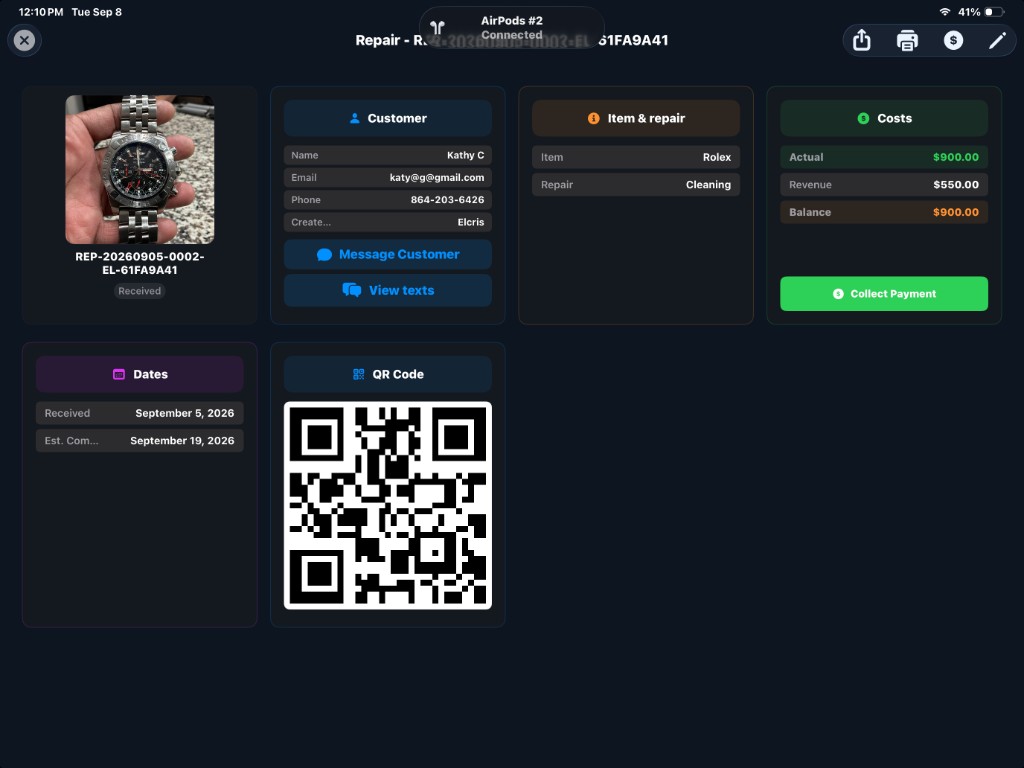Click the green dollar icon in Costs header
This screenshot has height=768, width=1024.
point(863,118)
